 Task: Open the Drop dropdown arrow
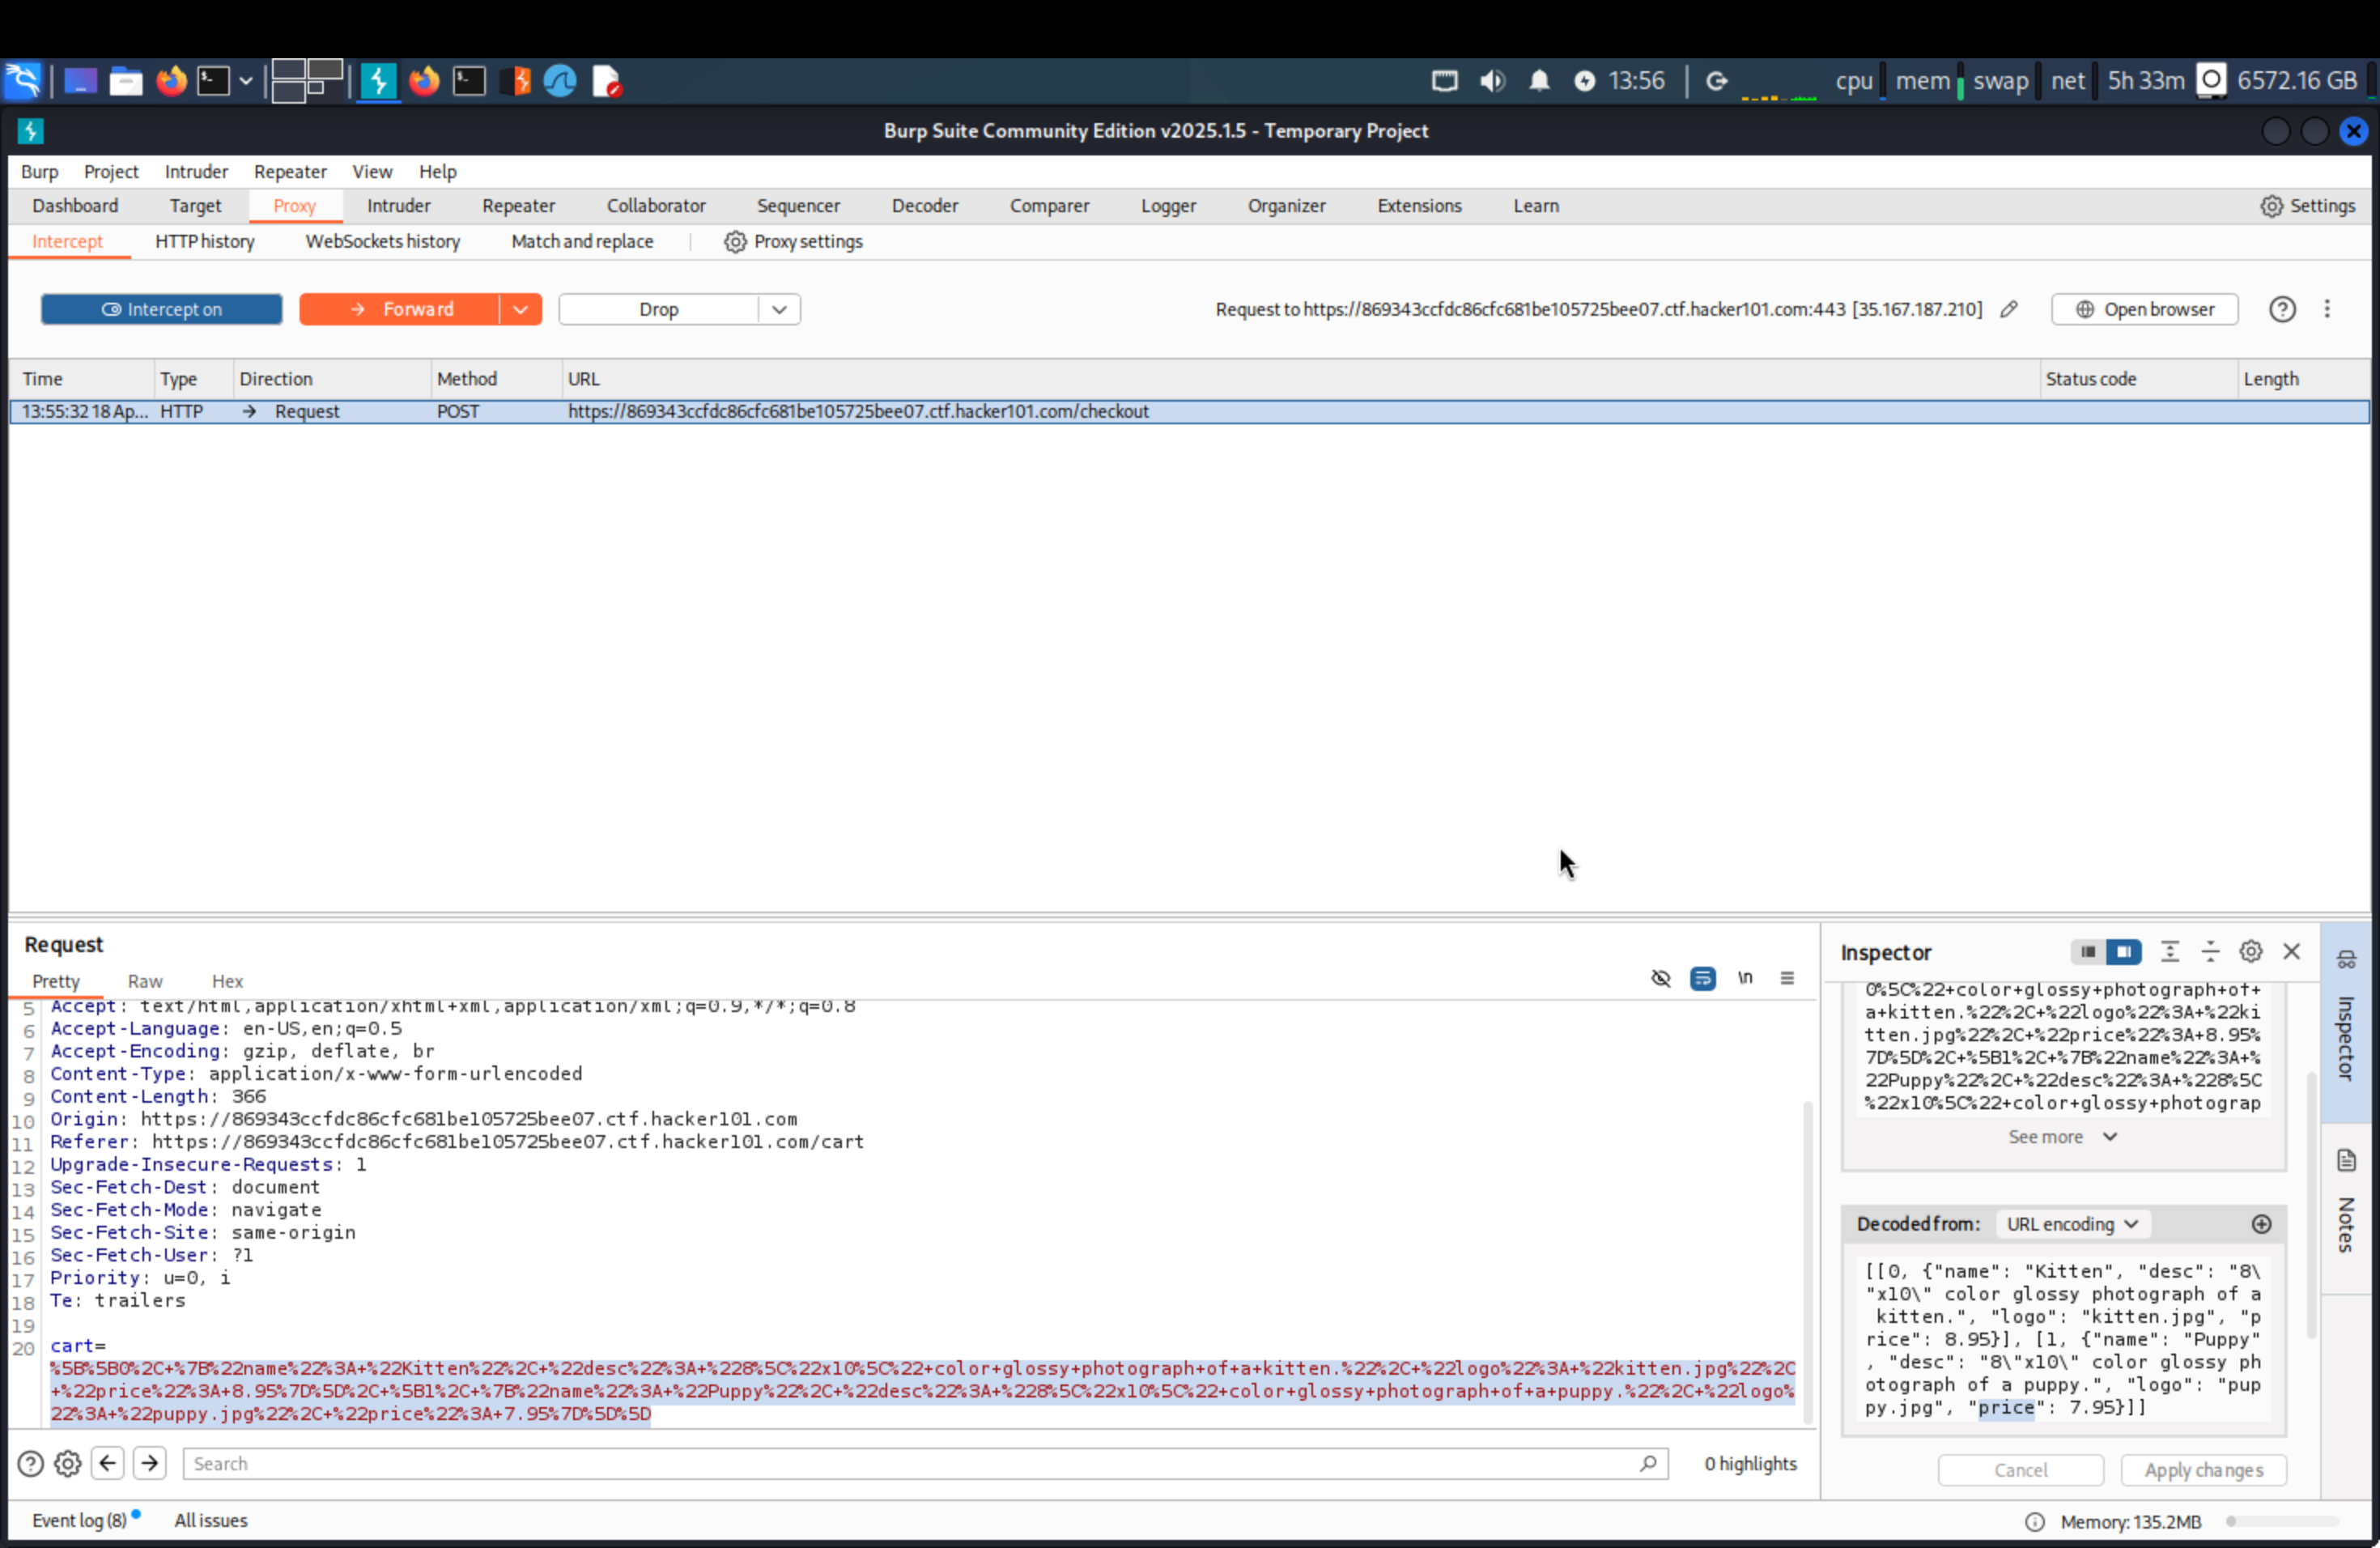779,309
